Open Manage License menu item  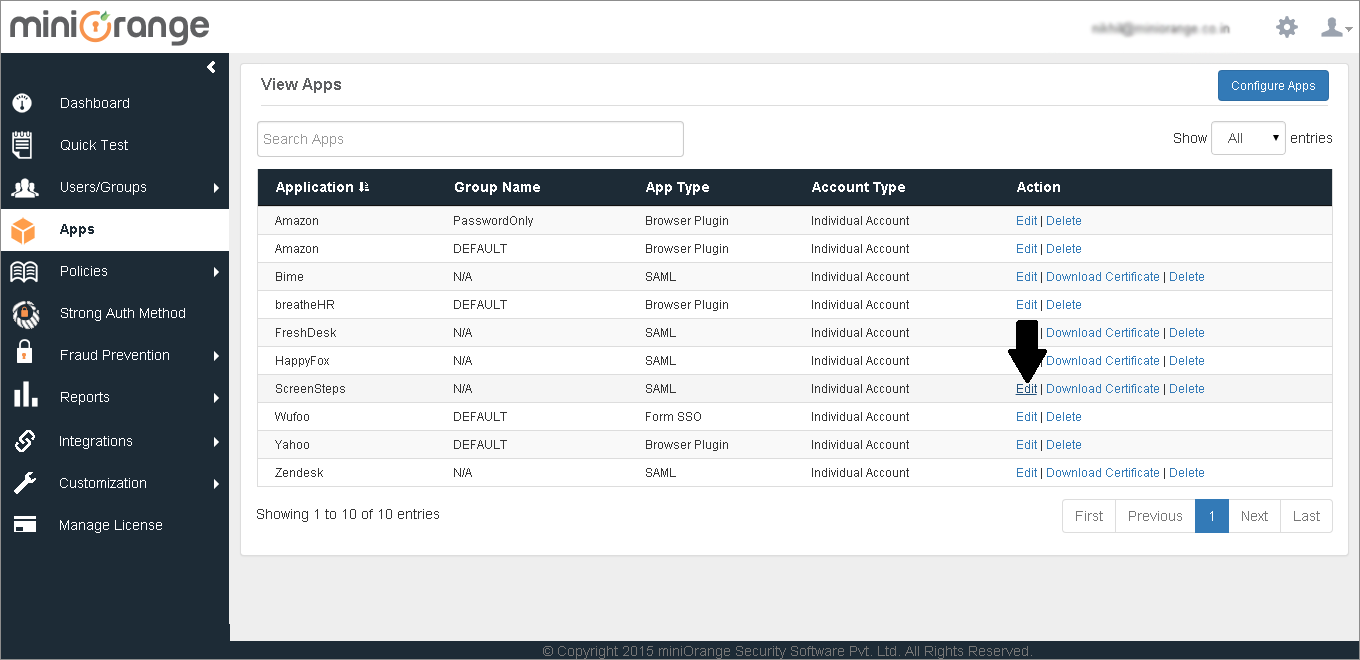click(x=110, y=525)
